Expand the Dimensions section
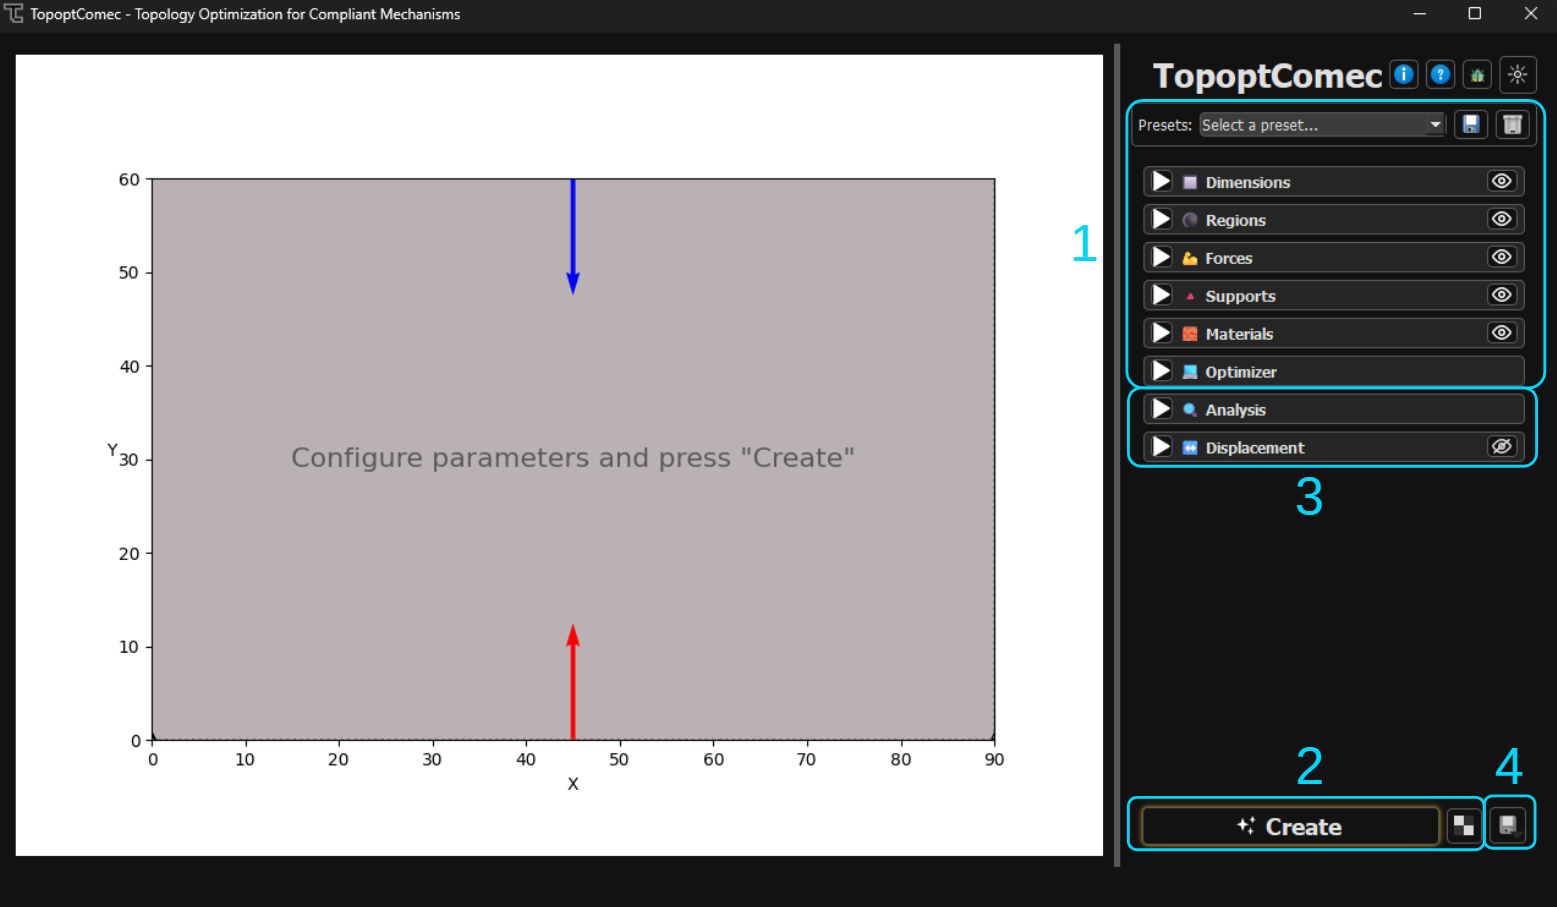The image size is (1557, 907). [x=1160, y=181]
